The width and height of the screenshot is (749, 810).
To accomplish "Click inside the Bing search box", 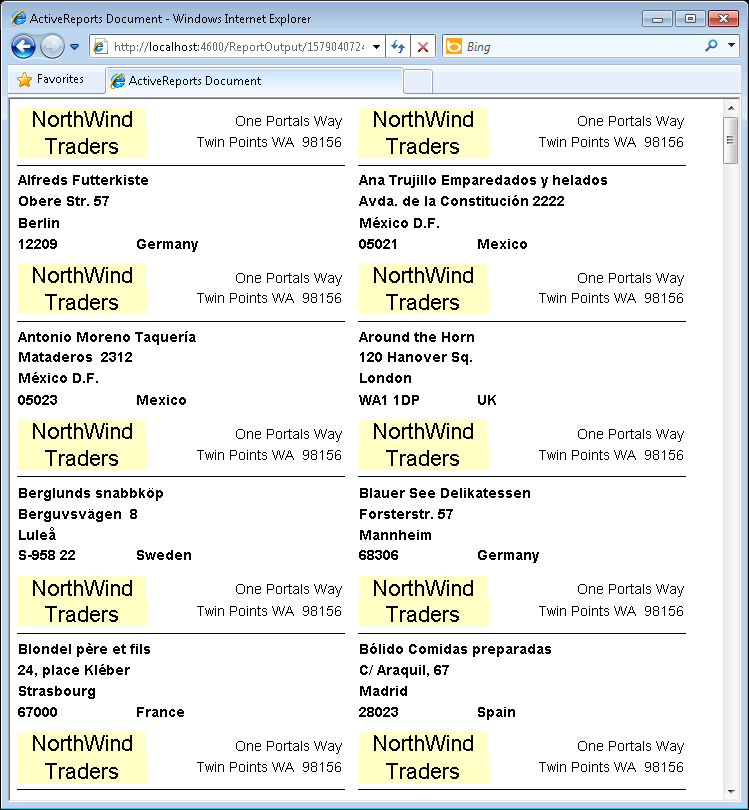I will 583,47.
